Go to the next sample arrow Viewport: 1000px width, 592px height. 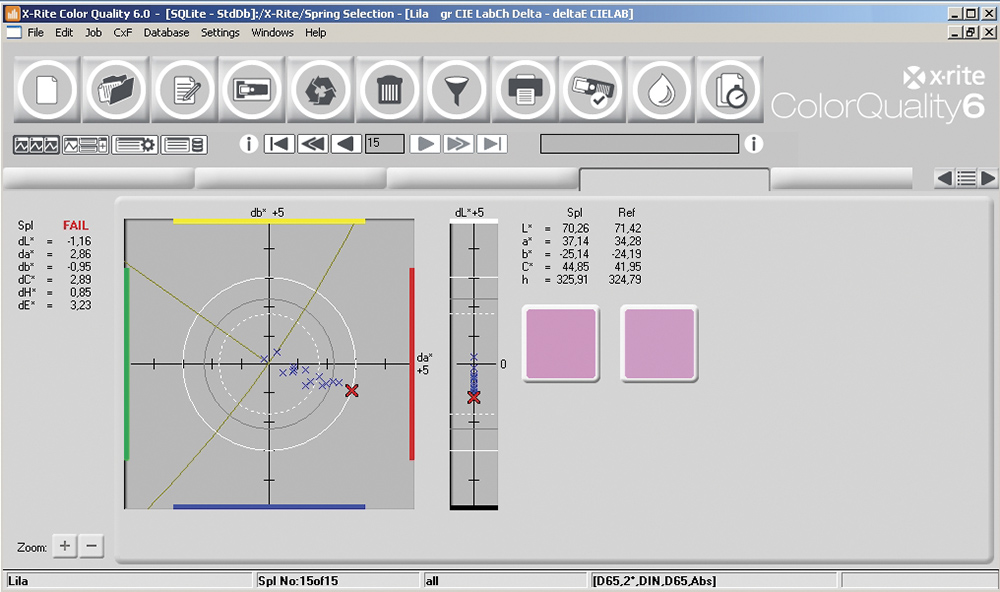pos(424,144)
